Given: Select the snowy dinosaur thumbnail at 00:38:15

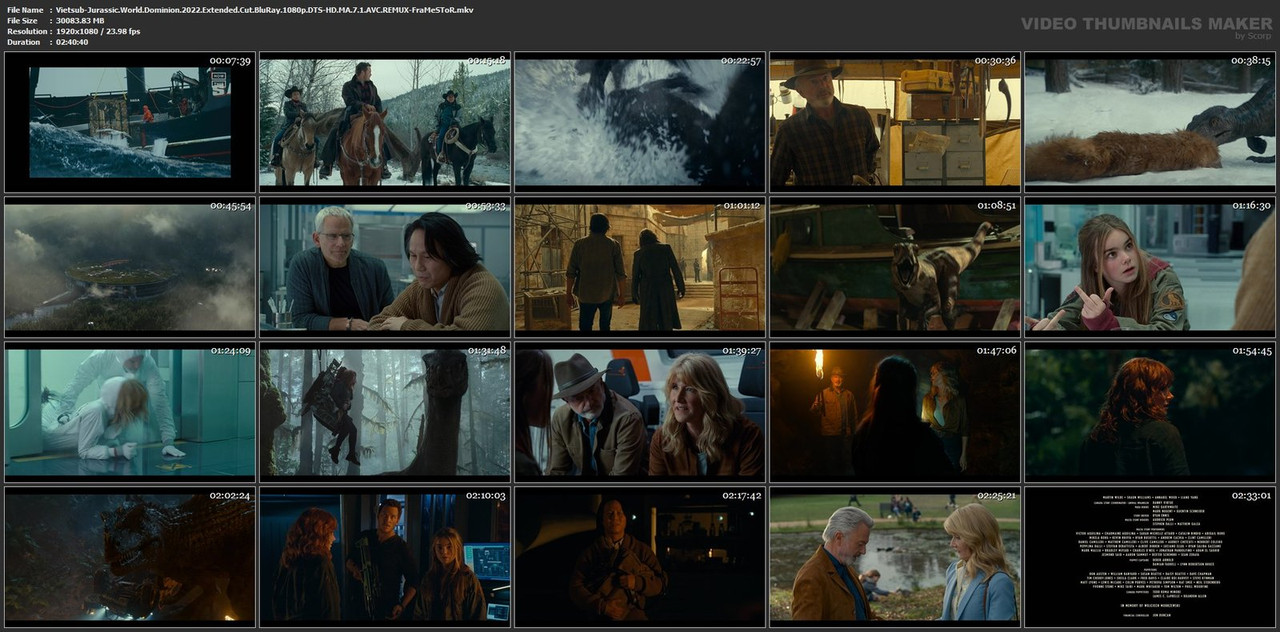Looking at the screenshot, I should coord(1150,122).
